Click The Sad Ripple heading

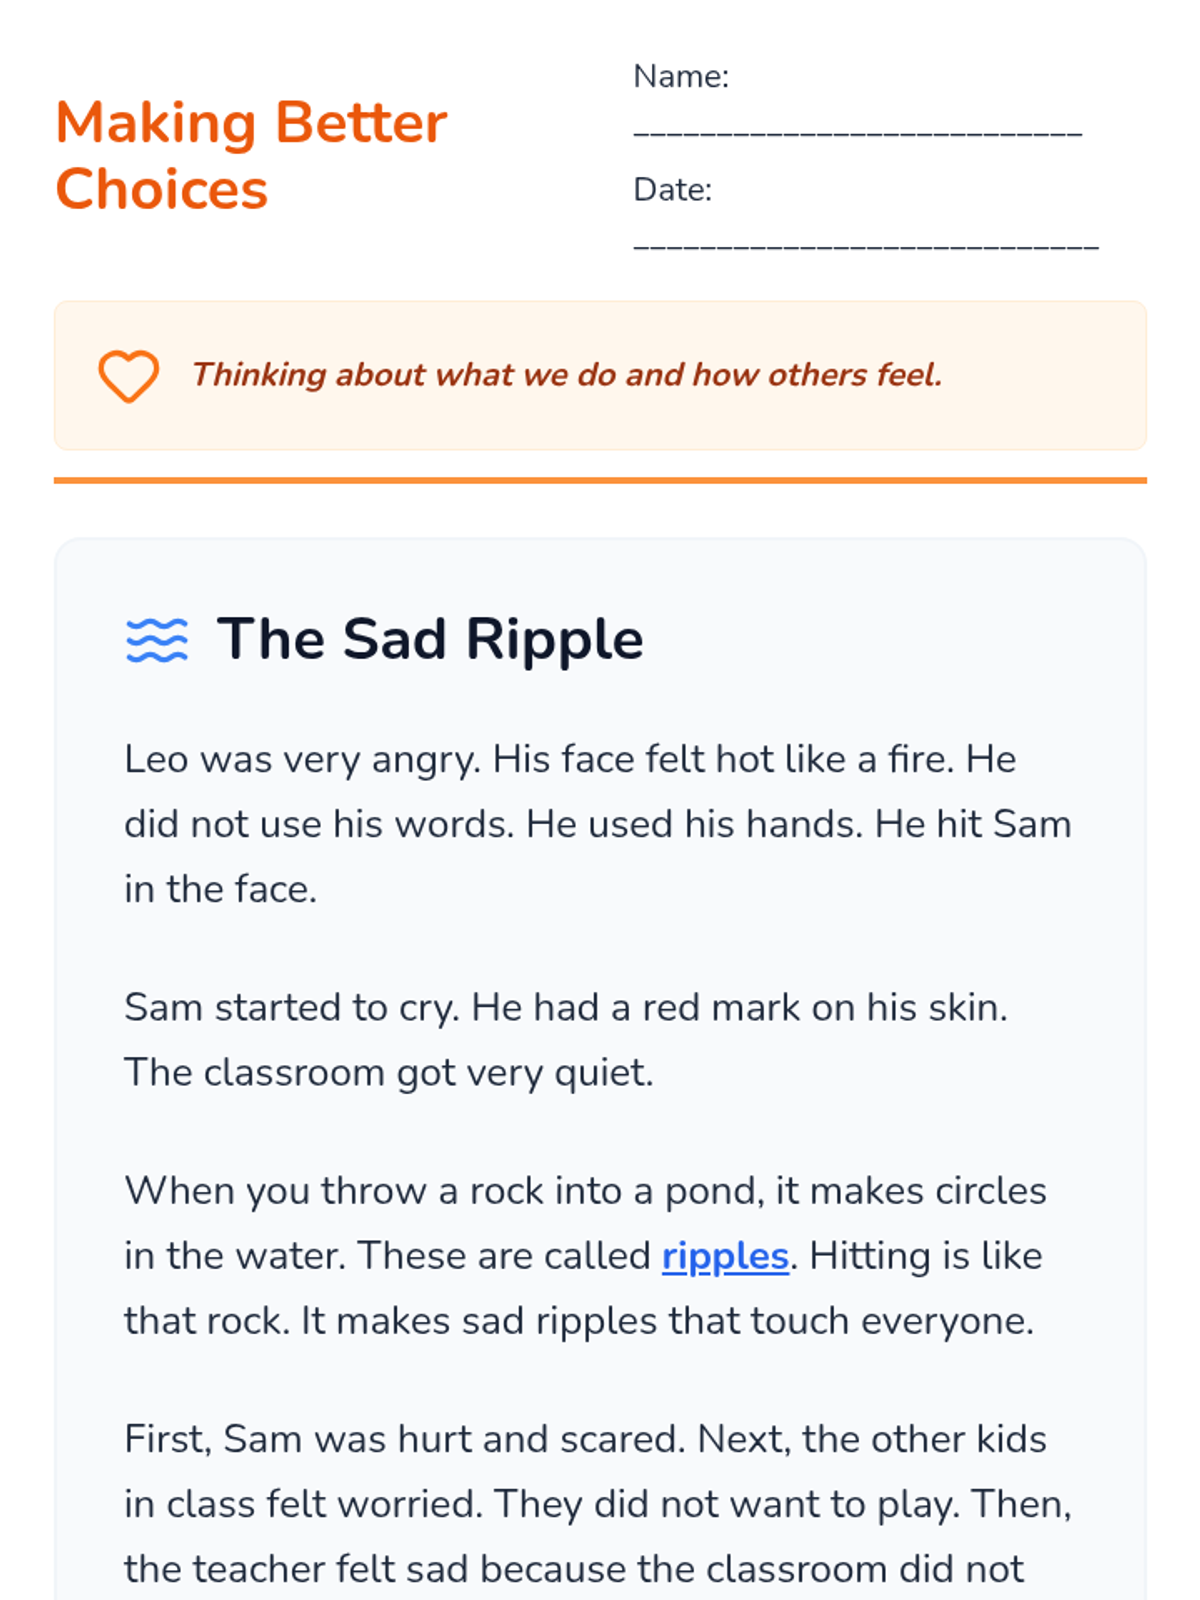[x=430, y=639]
